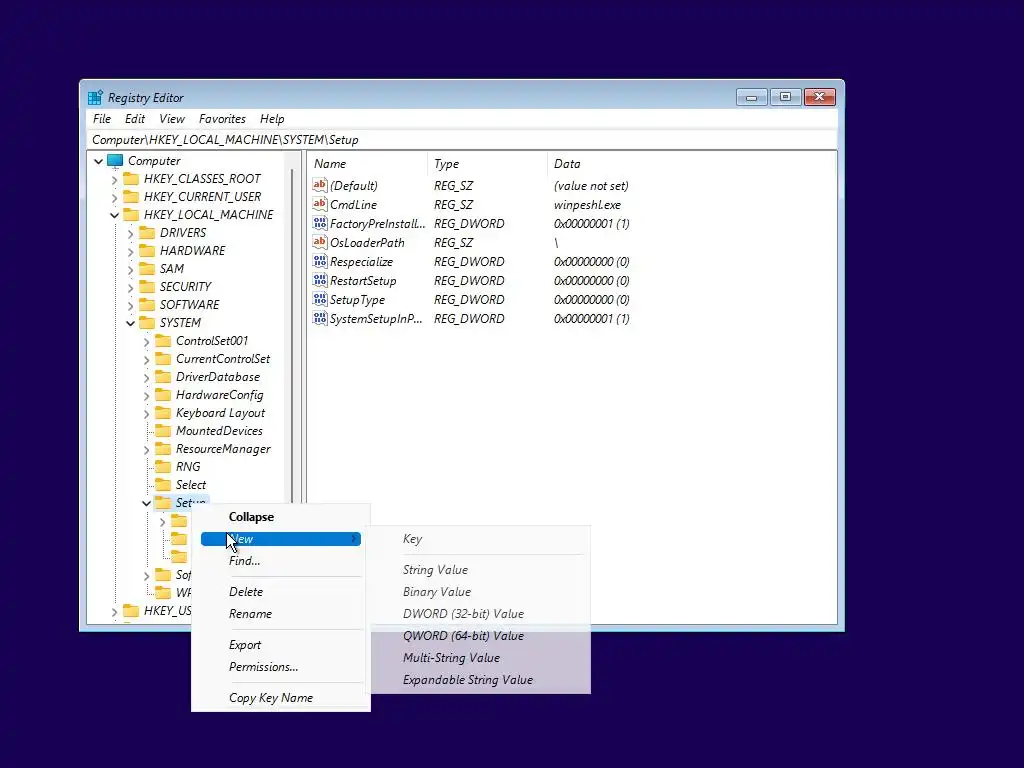
Task: Open the View menu
Action: (x=172, y=119)
